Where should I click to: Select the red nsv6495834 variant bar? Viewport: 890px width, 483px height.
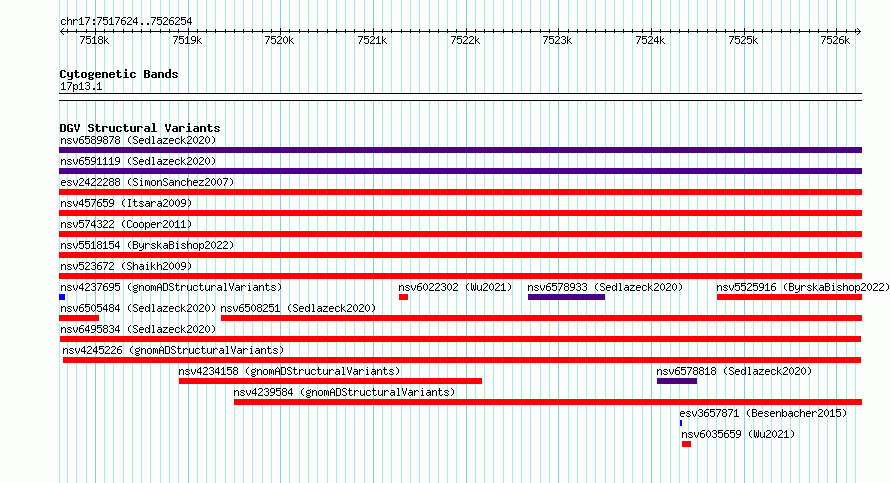click(460, 339)
